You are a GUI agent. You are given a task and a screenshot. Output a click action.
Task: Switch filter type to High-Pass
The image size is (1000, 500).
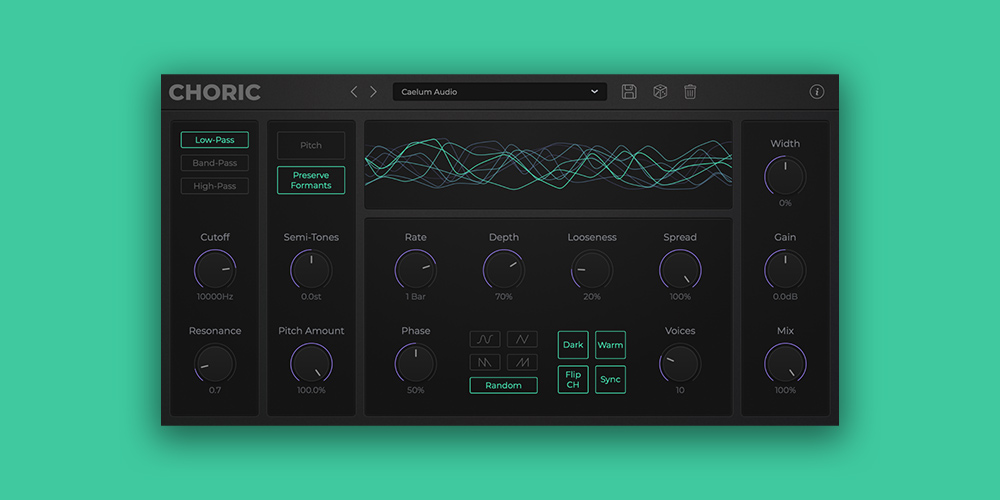coord(215,186)
